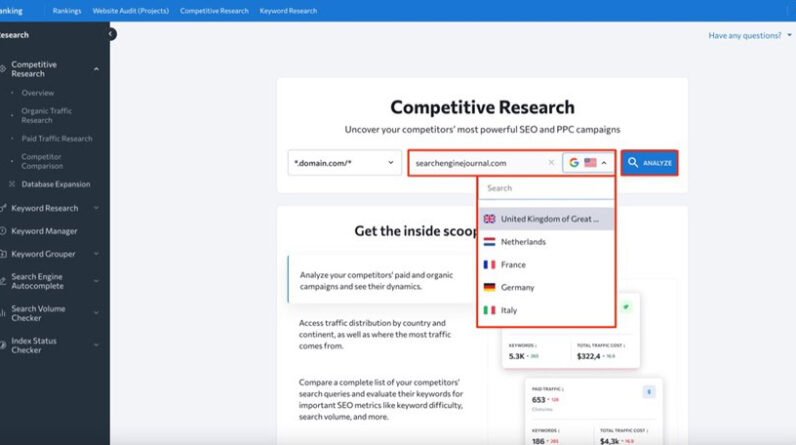
Task: Go to Competitive Research top tab
Action: point(214,11)
